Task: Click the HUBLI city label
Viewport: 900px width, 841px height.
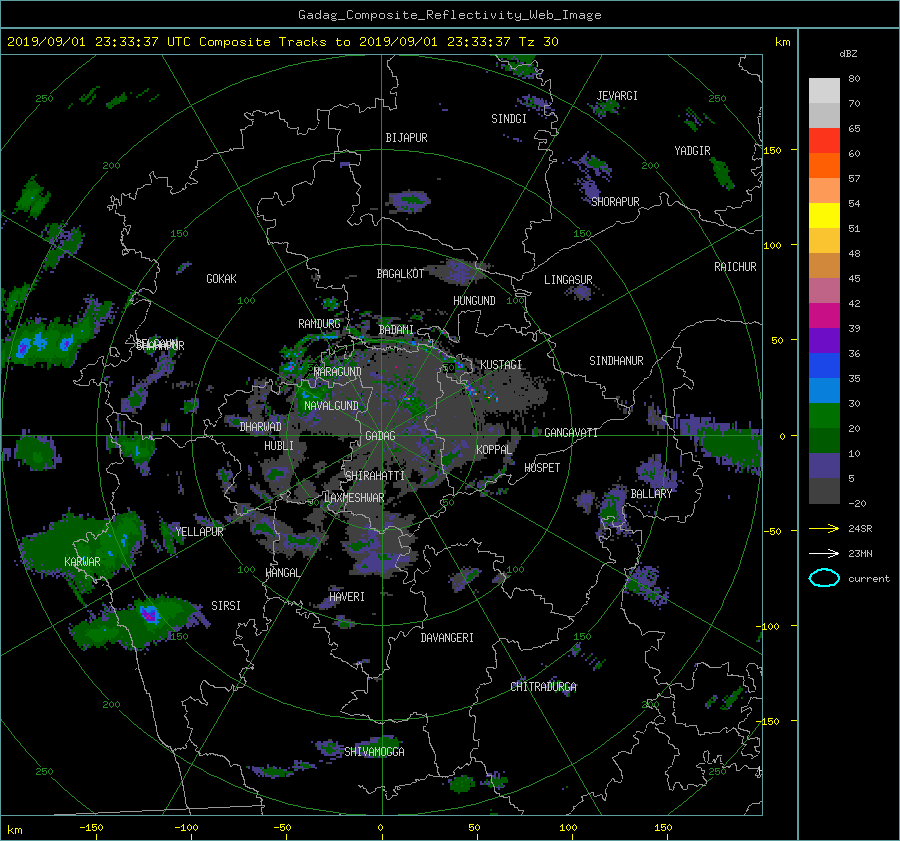Action: (279, 445)
